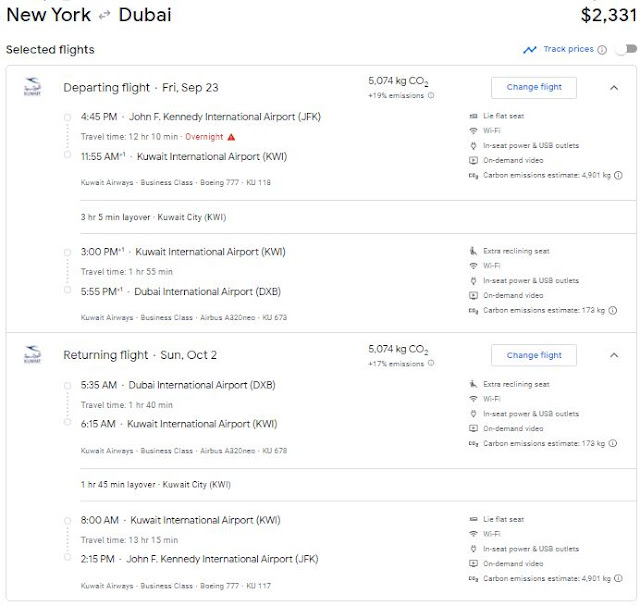Click the Travel time 1 hr 55 min text
Viewport: 640px width, 606px height.
point(127,272)
